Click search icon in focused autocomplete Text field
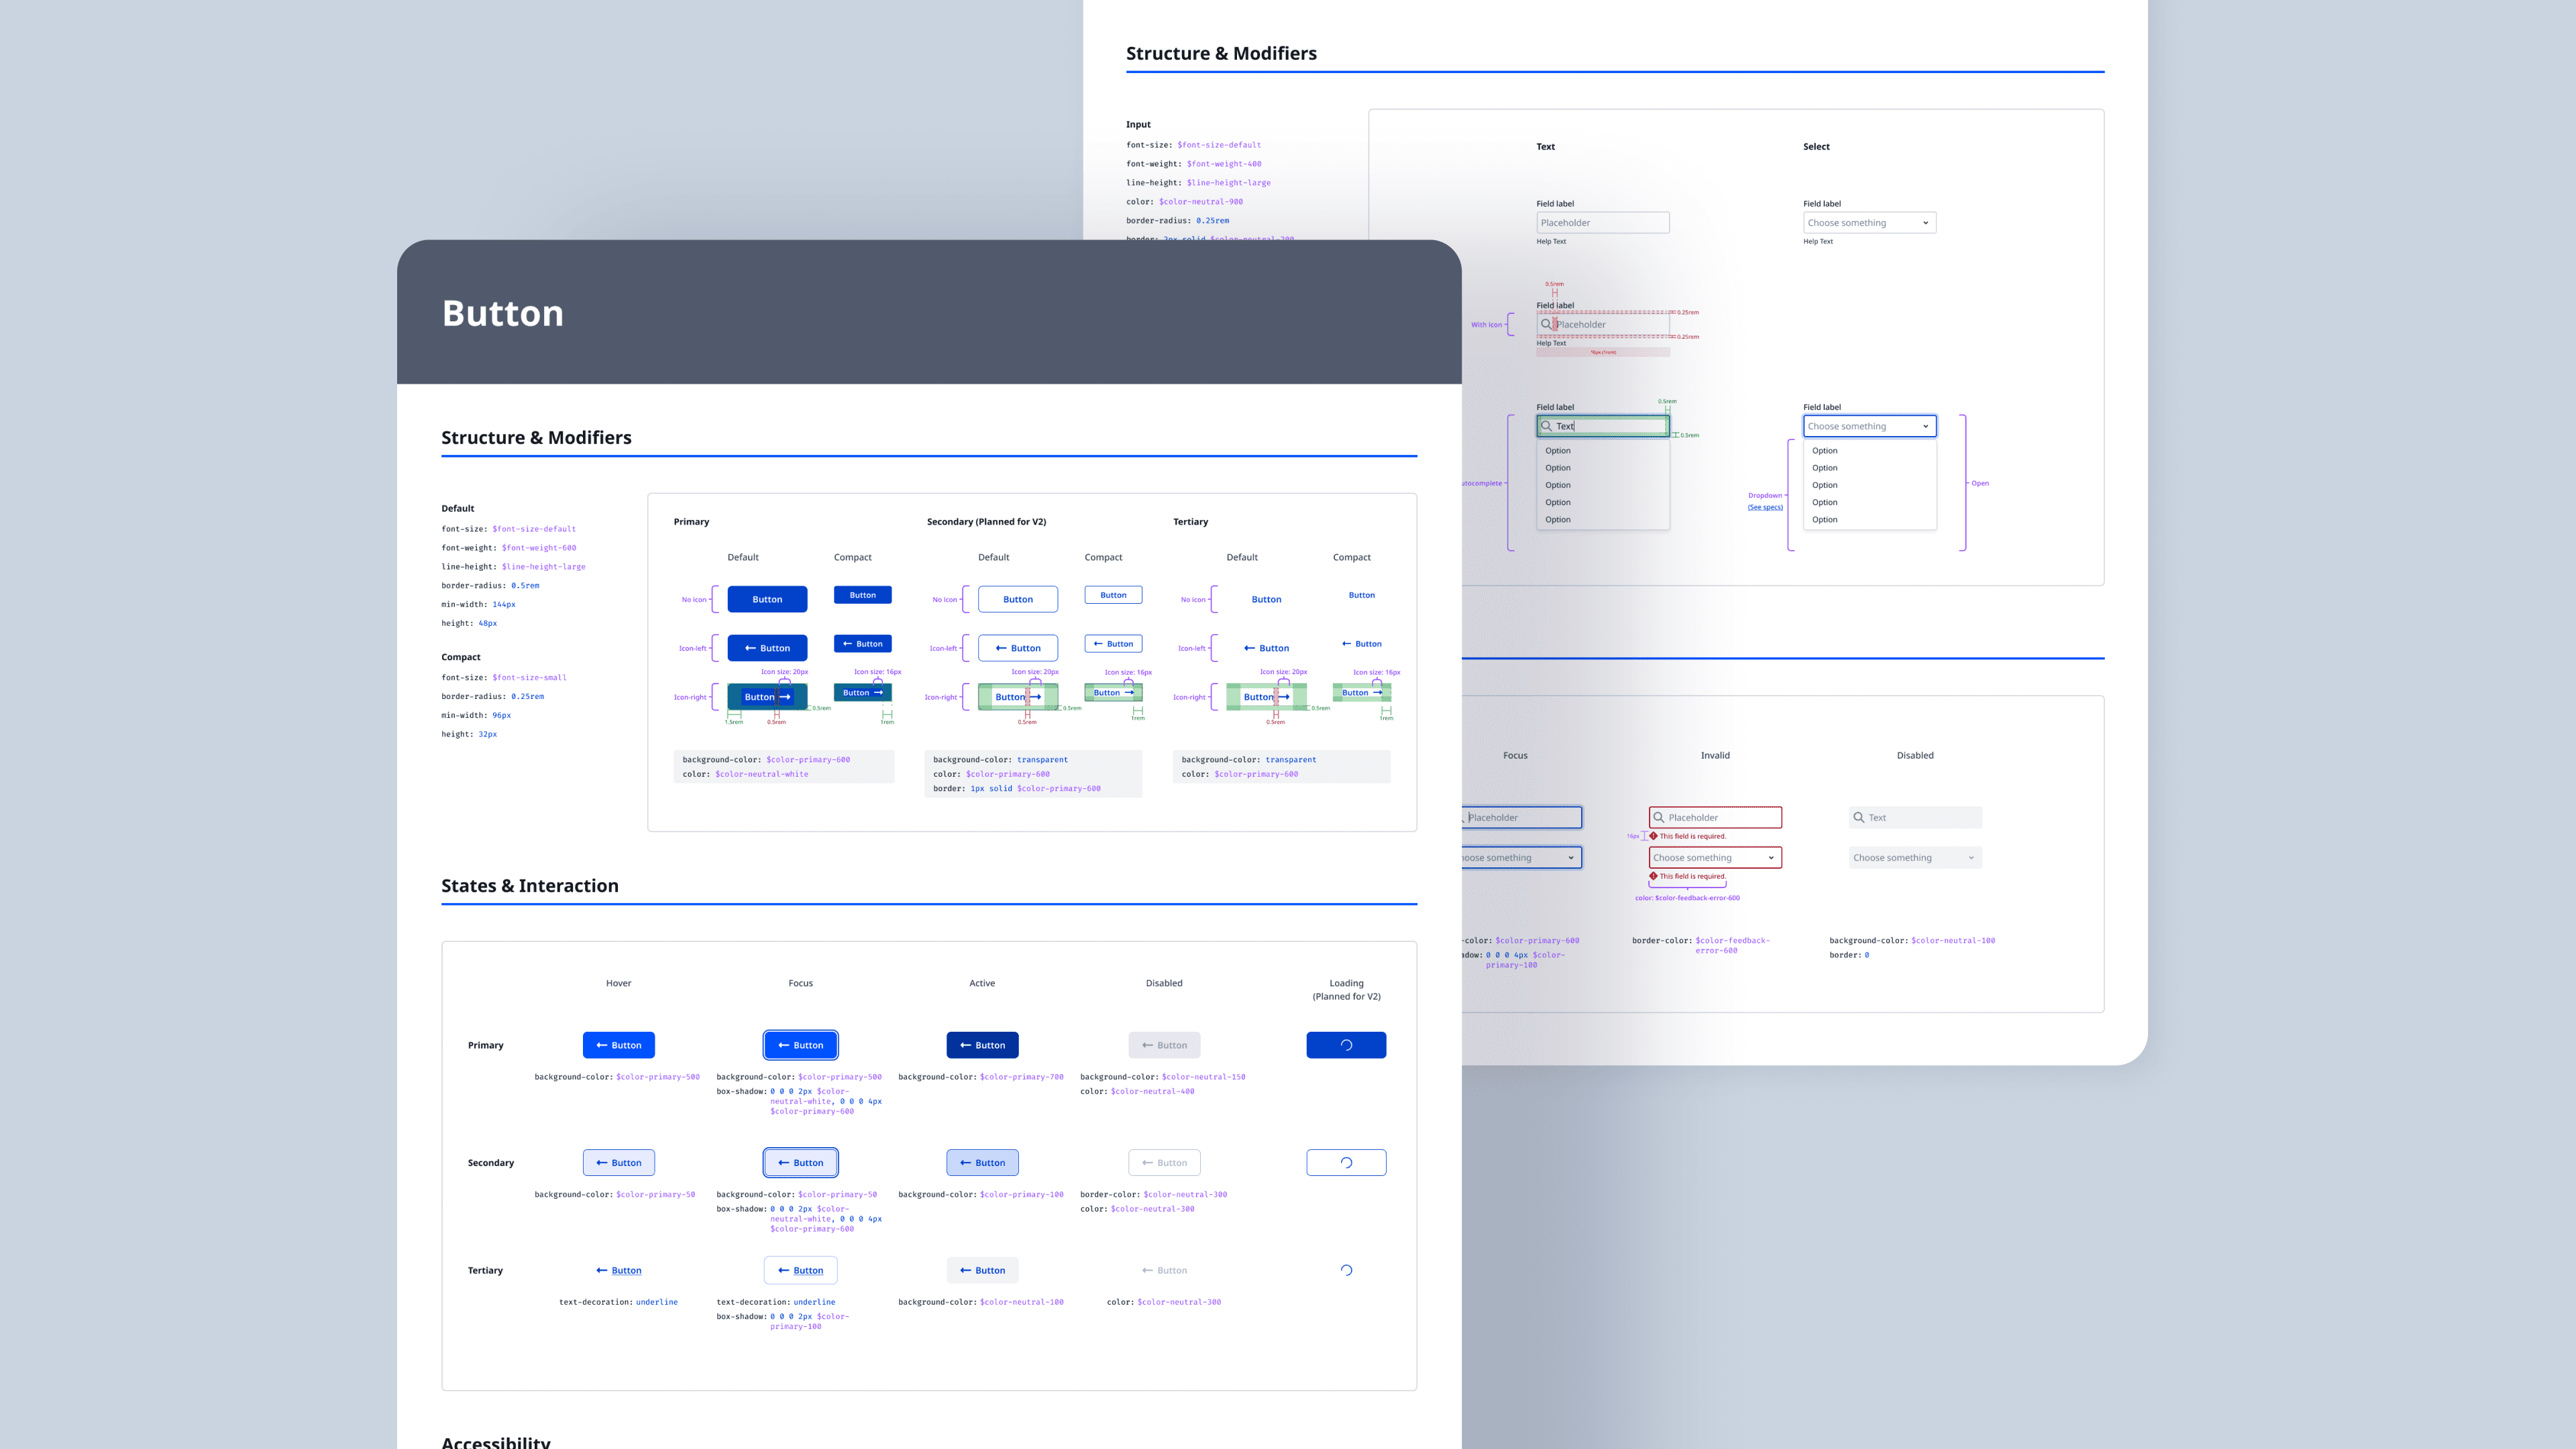This screenshot has width=2576, height=1449. coord(1547,426)
